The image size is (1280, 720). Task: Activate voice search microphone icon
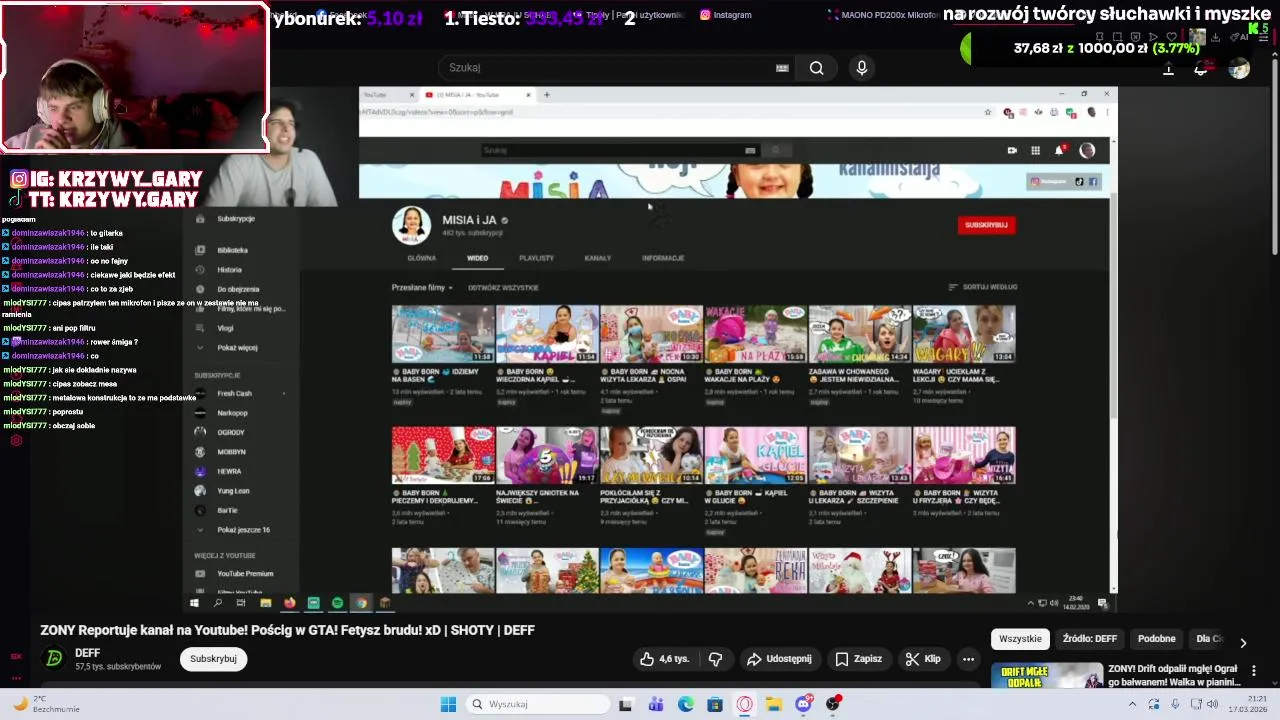(862, 68)
